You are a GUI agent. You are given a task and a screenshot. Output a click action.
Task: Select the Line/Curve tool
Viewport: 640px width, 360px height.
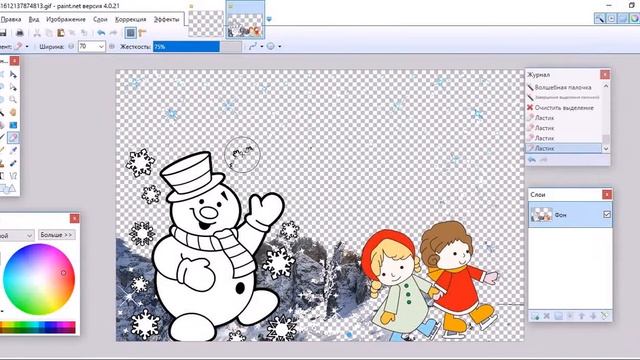[13, 176]
